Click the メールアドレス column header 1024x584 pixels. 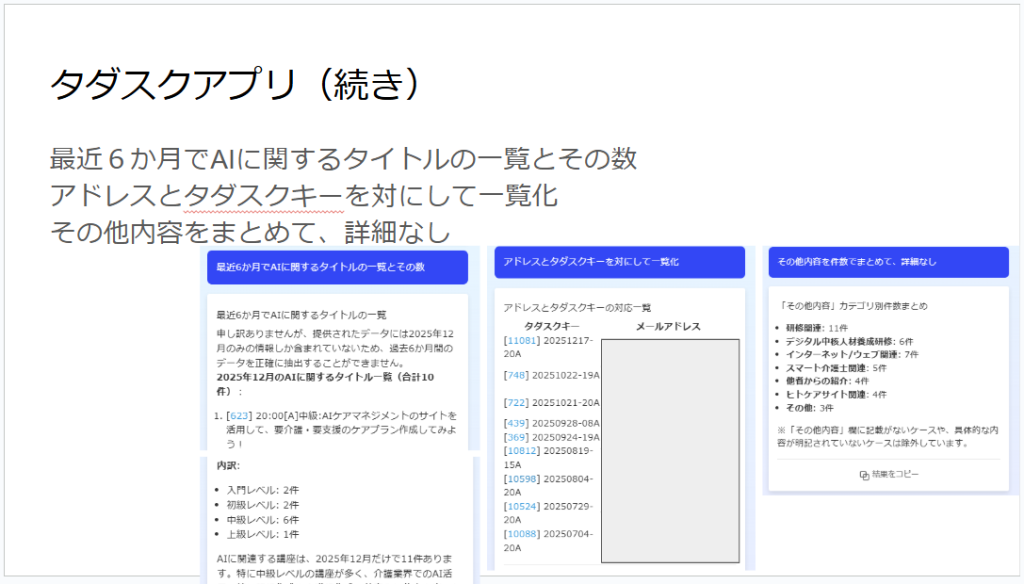668,326
